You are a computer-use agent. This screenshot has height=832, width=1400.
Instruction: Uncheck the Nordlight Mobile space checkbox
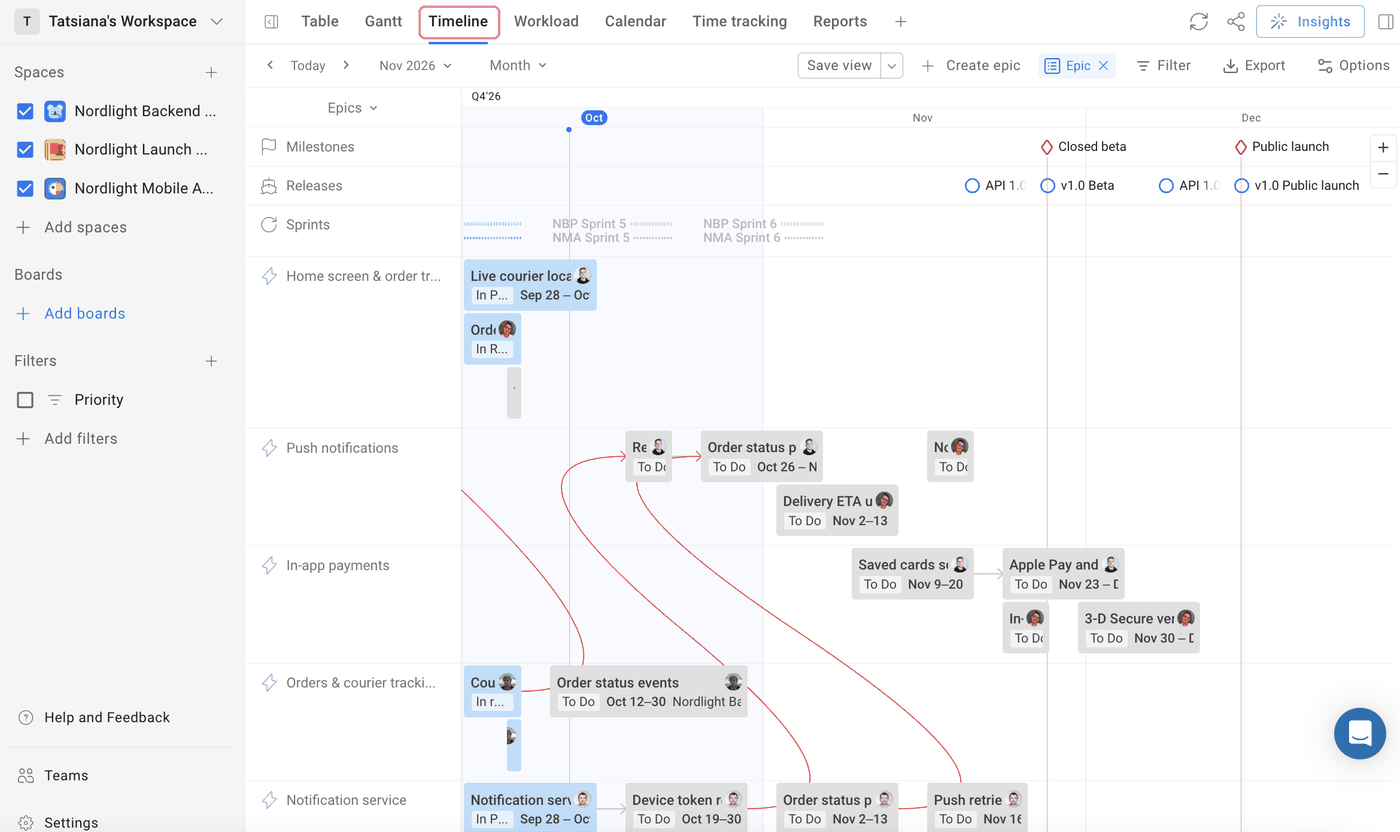[x=25, y=188]
